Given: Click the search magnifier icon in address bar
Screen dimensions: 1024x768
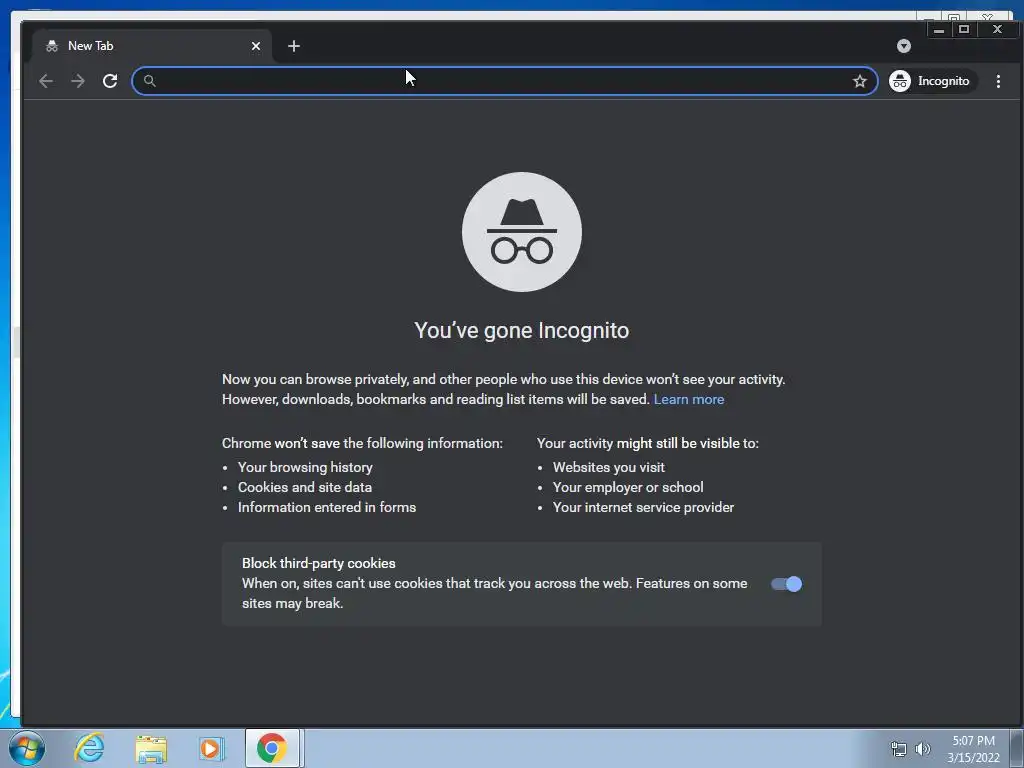Looking at the screenshot, I should tap(150, 81).
